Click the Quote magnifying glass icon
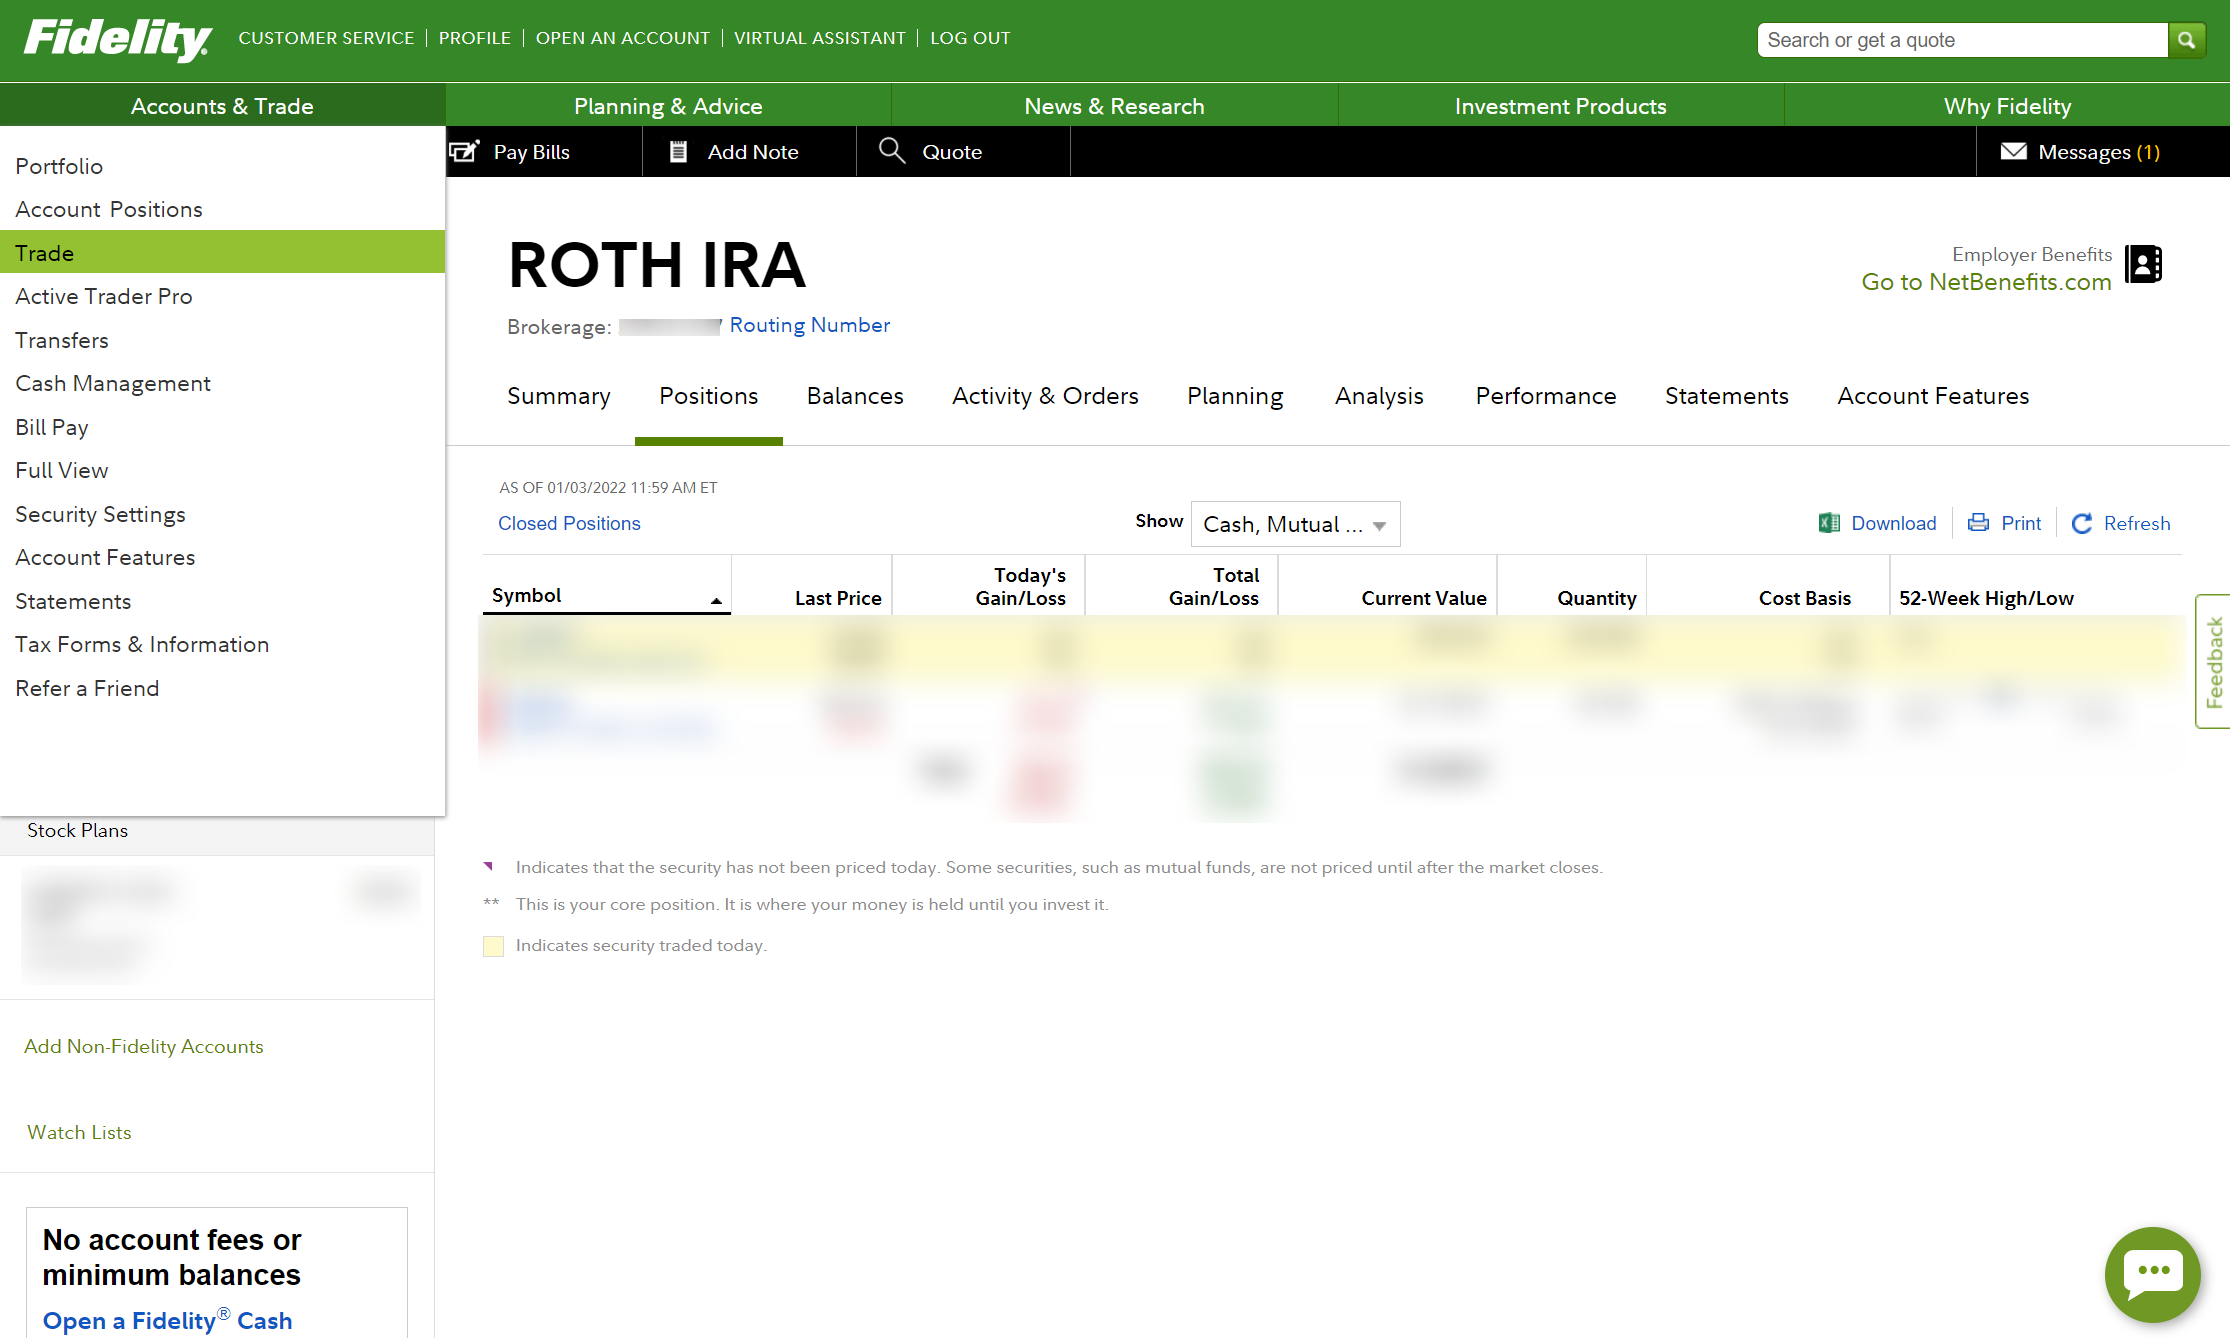 click(x=891, y=151)
